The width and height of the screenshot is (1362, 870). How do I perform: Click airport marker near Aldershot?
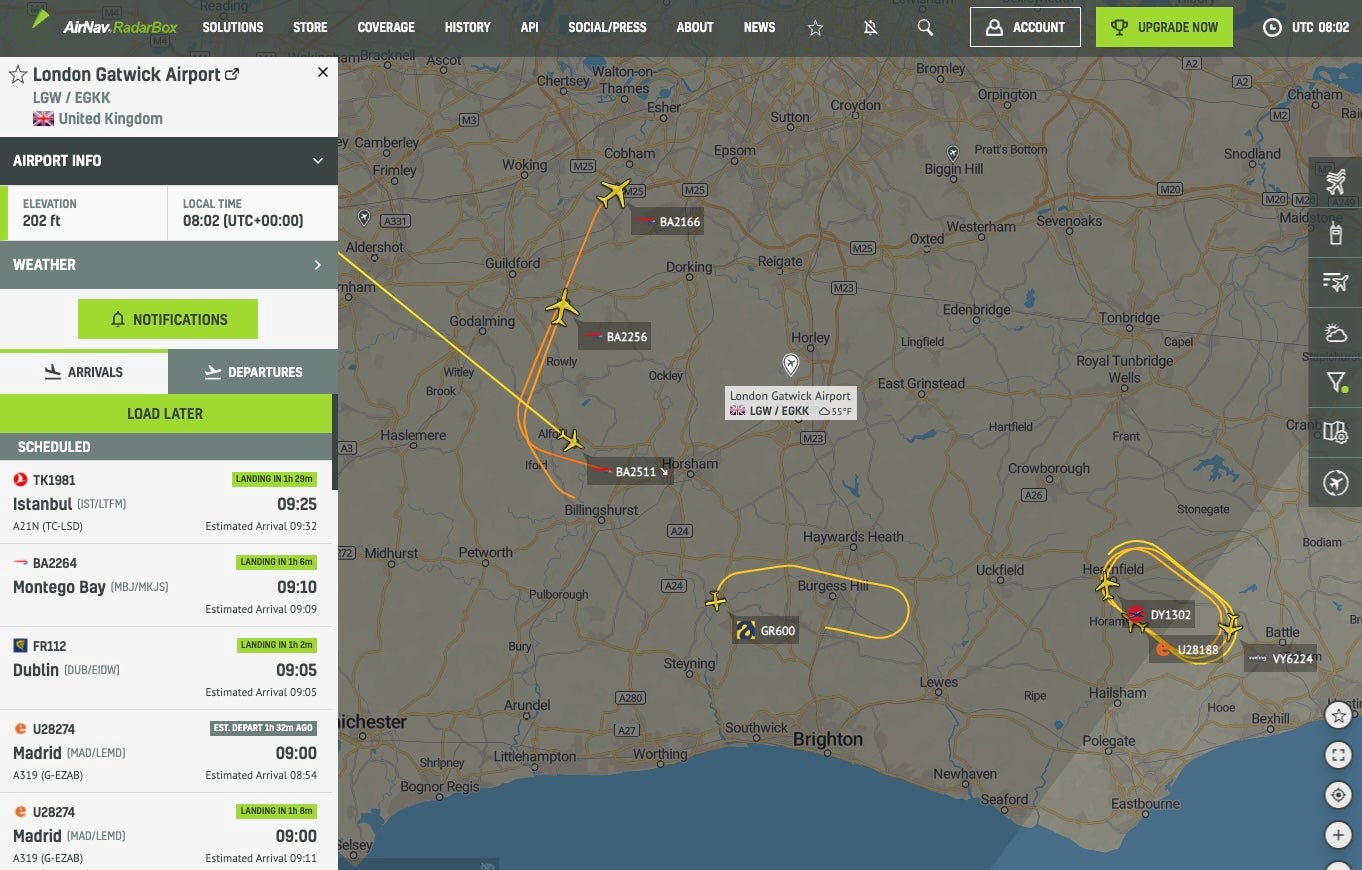pyautogui.click(x=364, y=217)
